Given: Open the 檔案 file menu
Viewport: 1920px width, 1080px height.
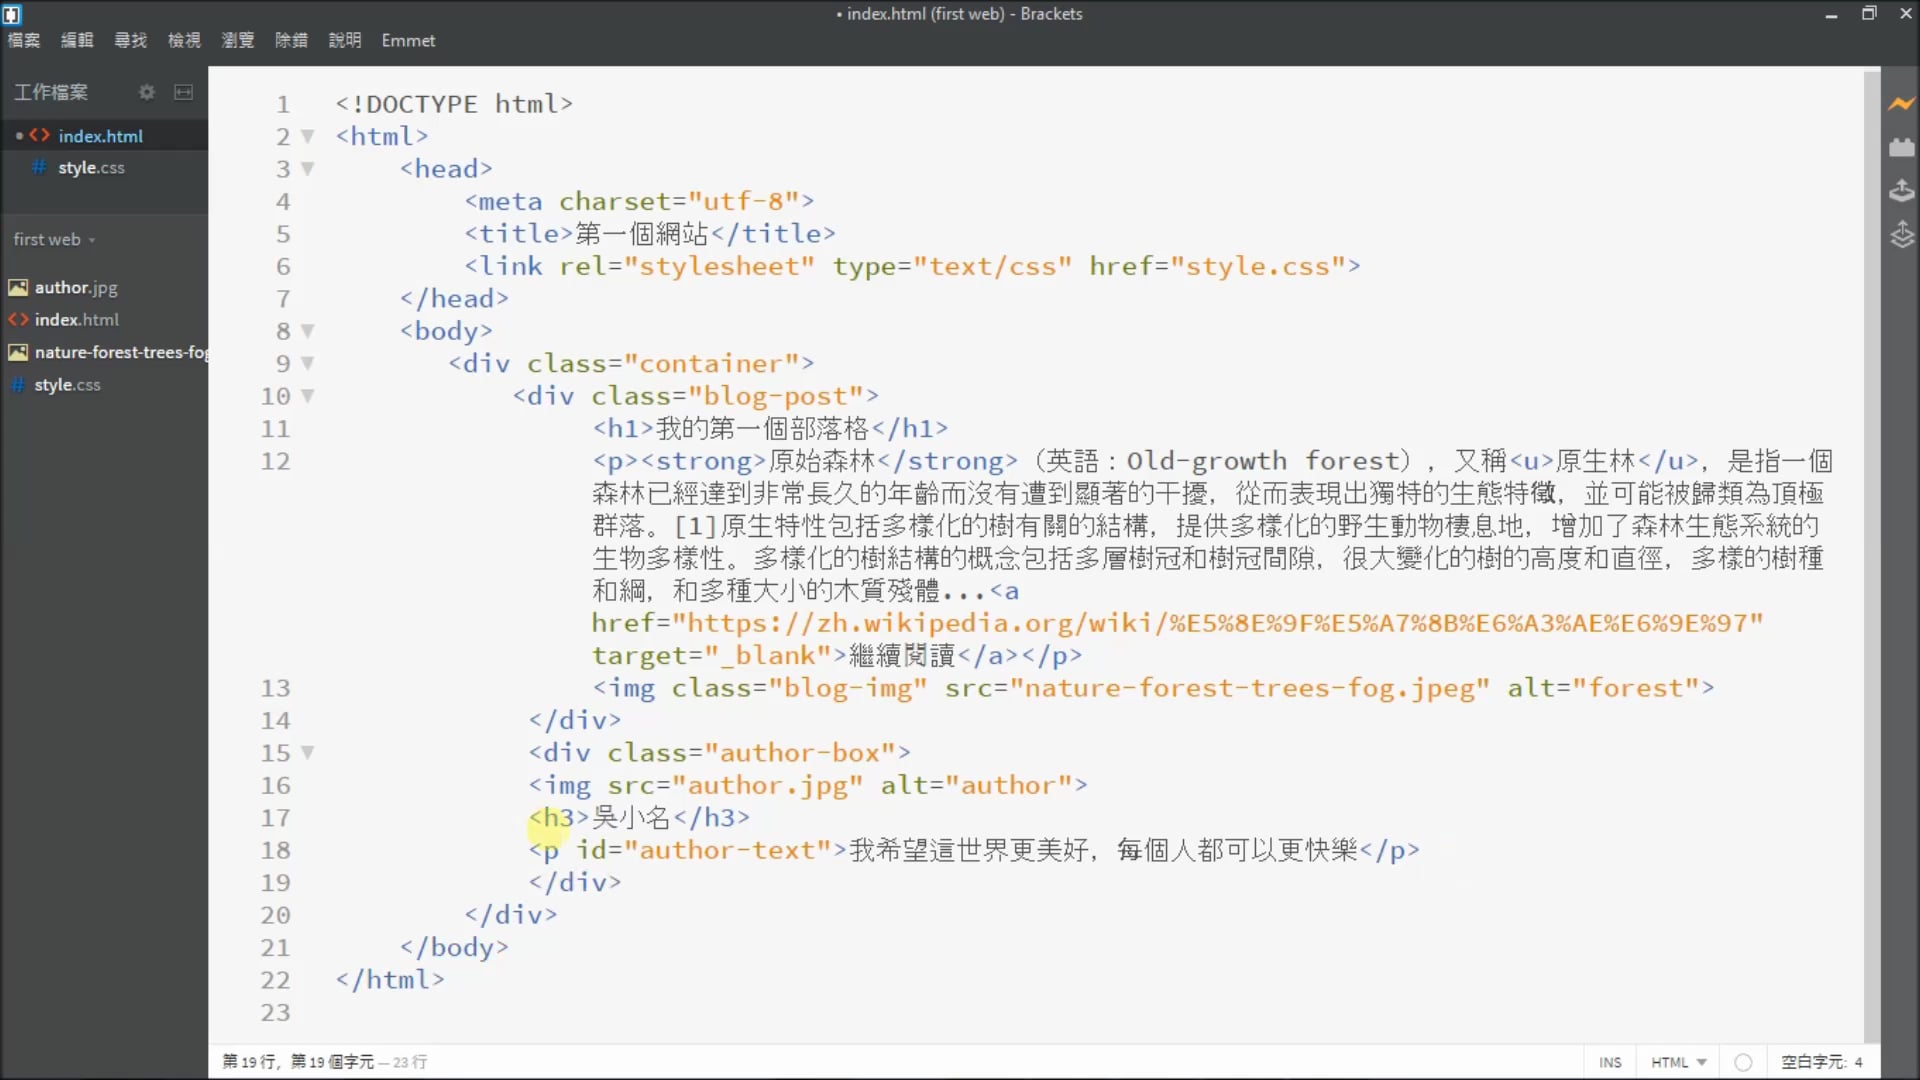Looking at the screenshot, I should pyautogui.click(x=24, y=41).
